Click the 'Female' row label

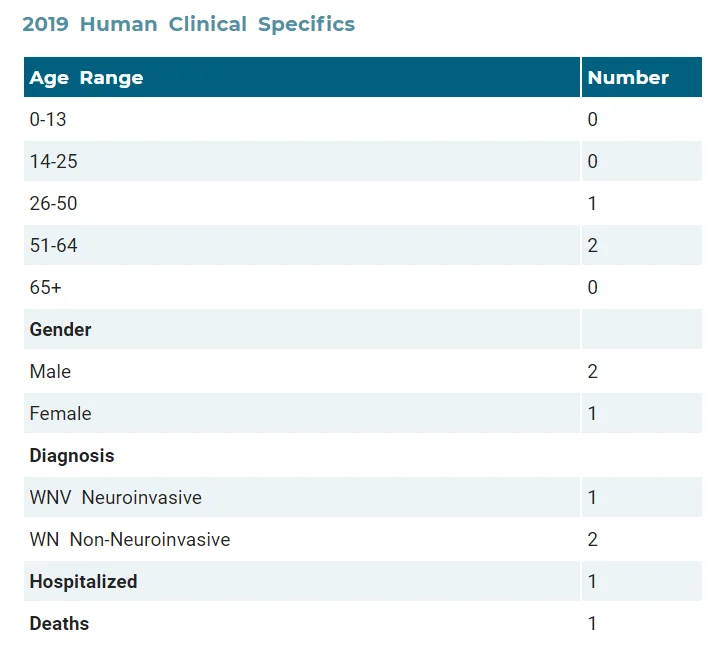(60, 413)
